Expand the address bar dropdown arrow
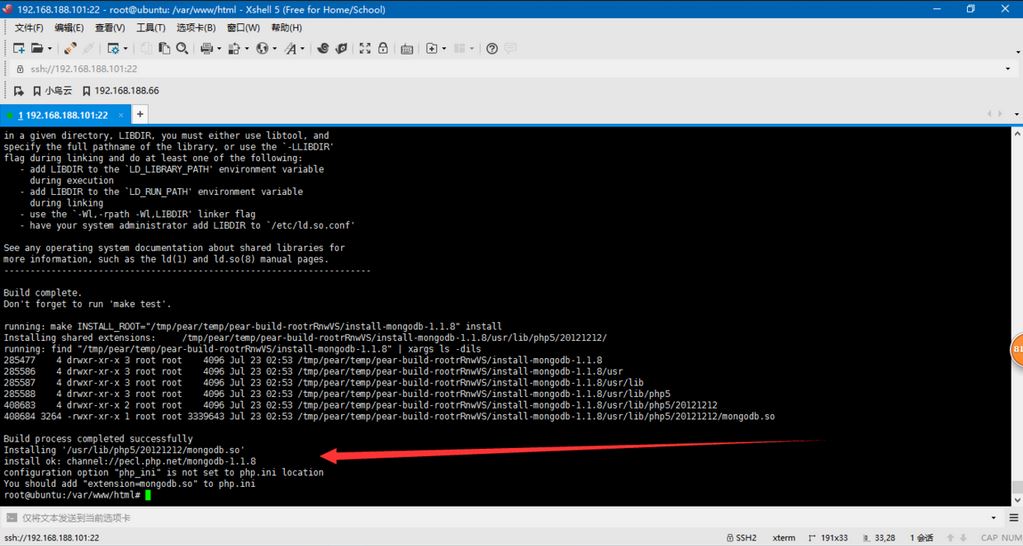Image resolution: width=1023 pixels, height=546 pixels. (x=1007, y=69)
